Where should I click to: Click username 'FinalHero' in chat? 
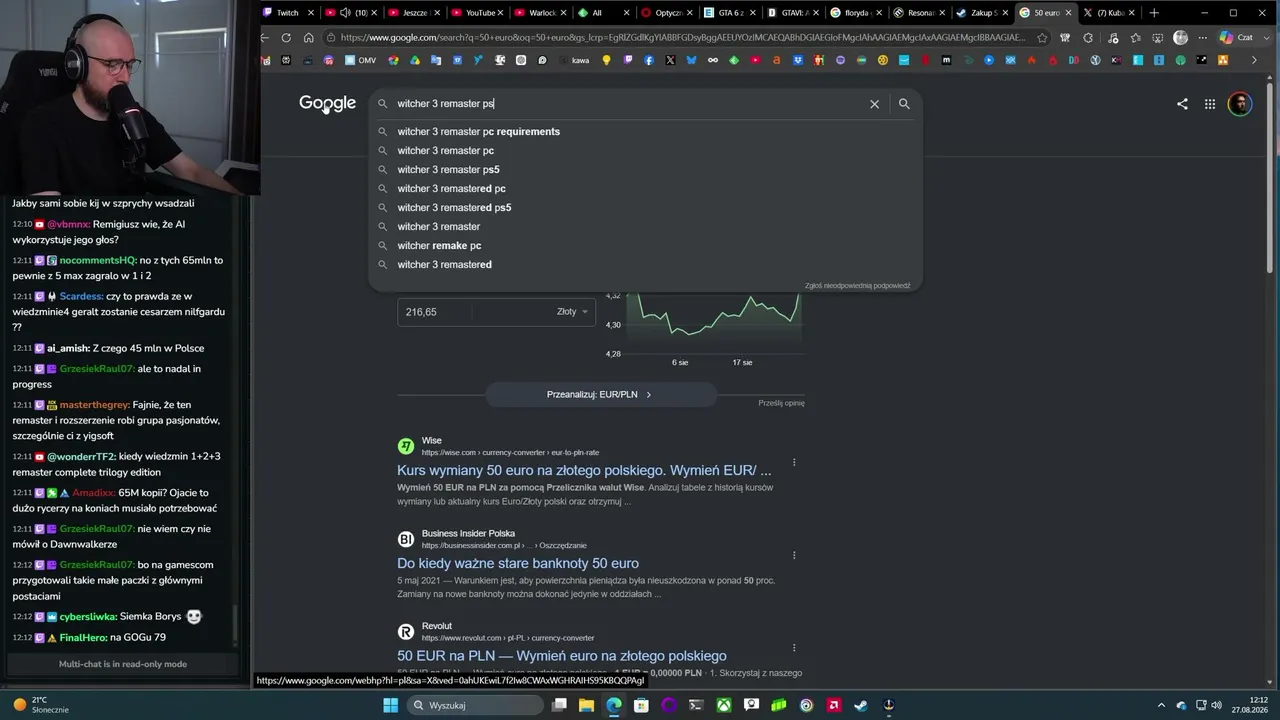point(83,637)
